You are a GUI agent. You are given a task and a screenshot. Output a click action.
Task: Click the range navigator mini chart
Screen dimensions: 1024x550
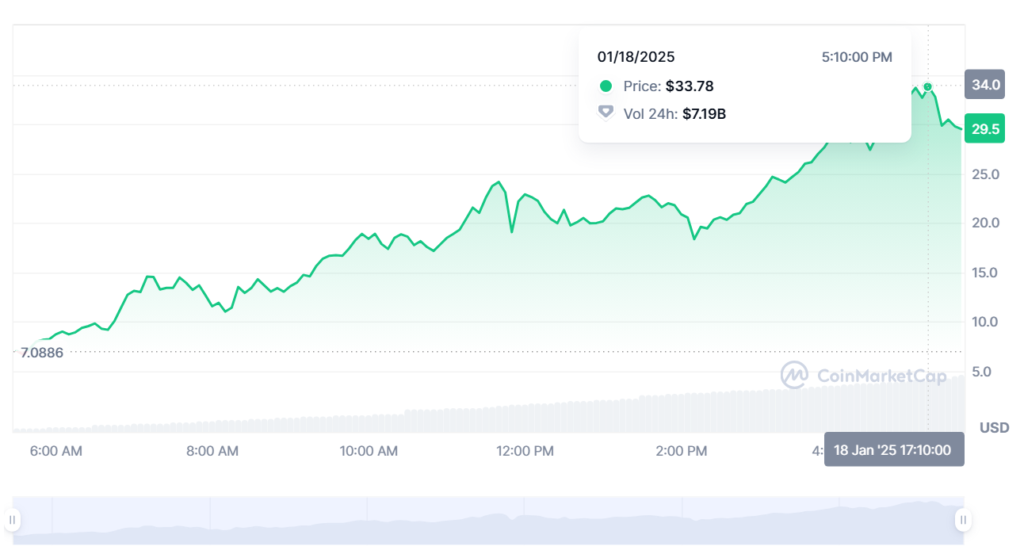coord(488,521)
